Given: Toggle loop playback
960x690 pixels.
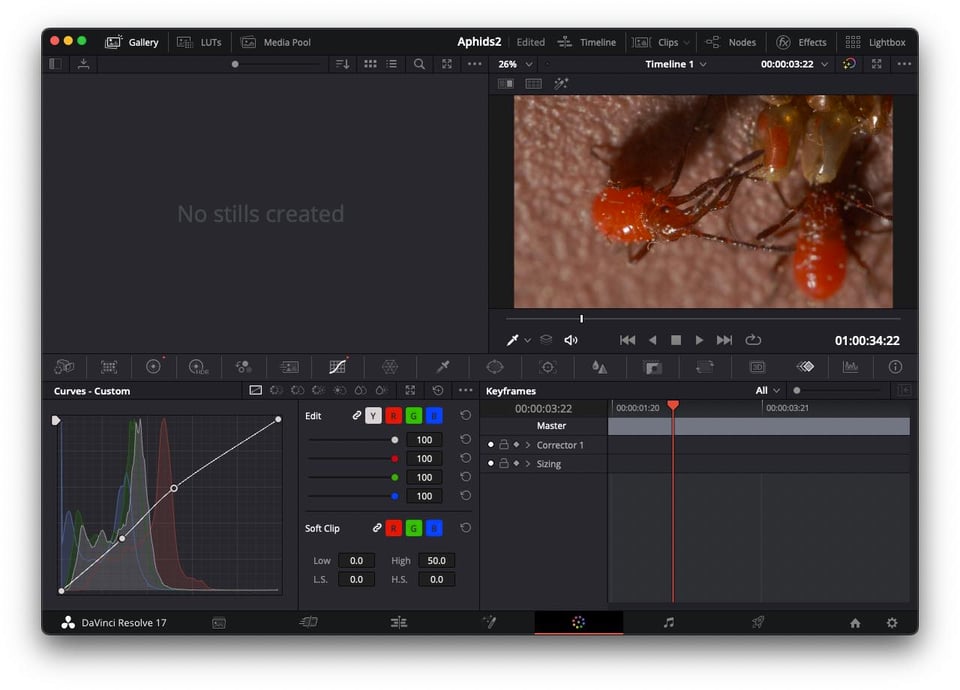Looking at the screenshot, I should click(753, 340).
